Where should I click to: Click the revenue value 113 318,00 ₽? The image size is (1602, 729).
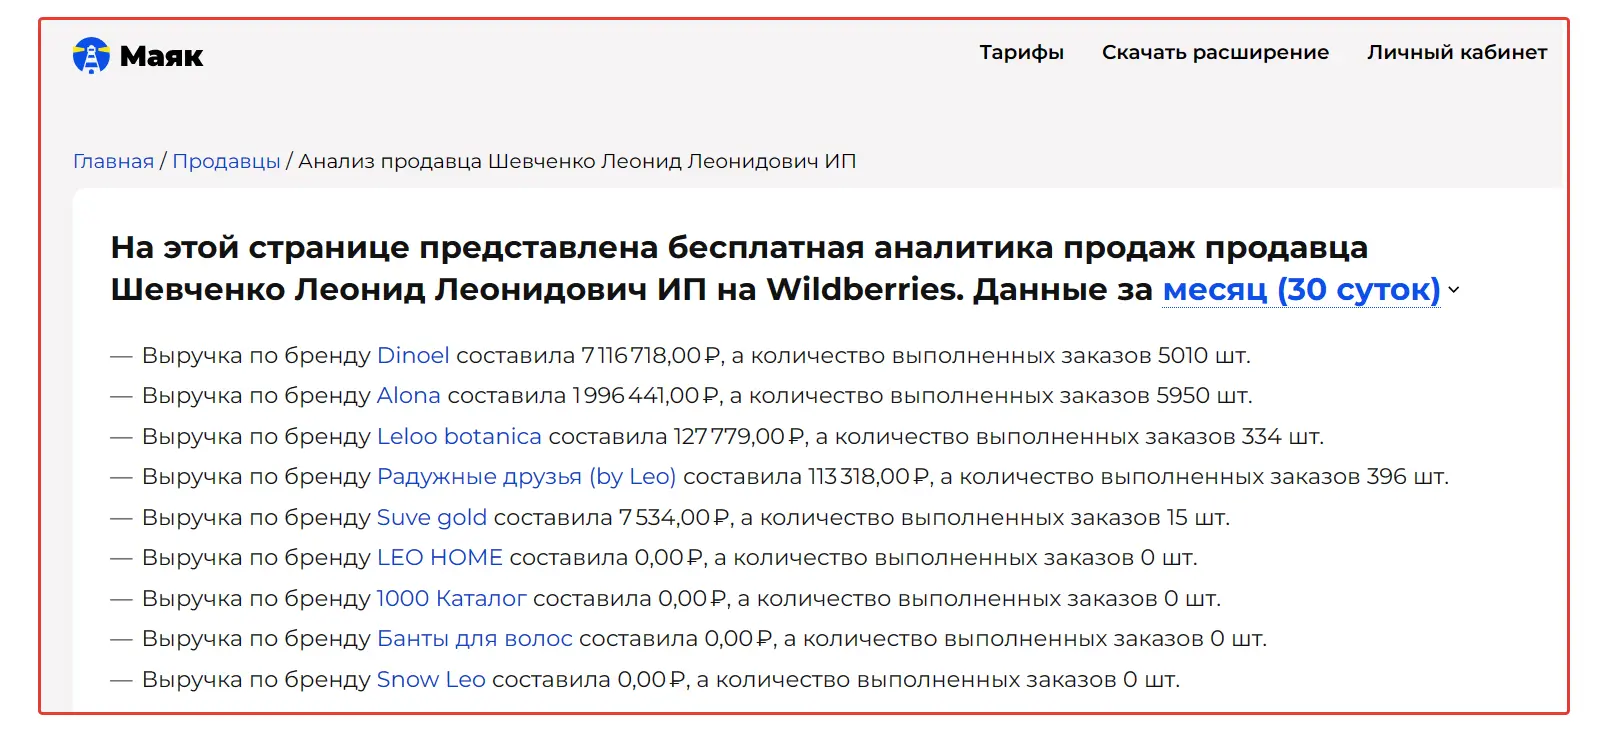pyautogui.click(x=869, y=477)
